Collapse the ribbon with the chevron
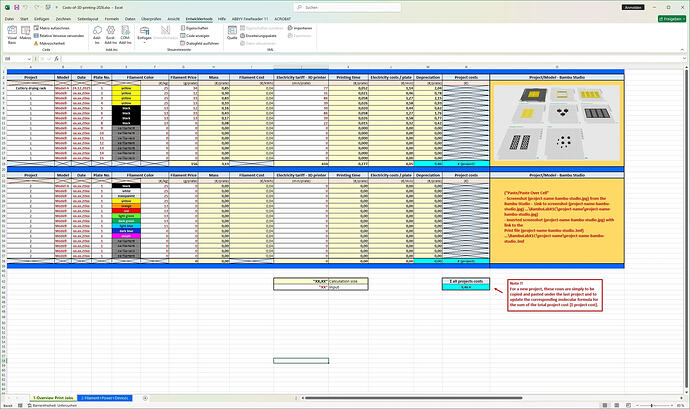Screen dimensions: 690x409 [x=684, y=49]
